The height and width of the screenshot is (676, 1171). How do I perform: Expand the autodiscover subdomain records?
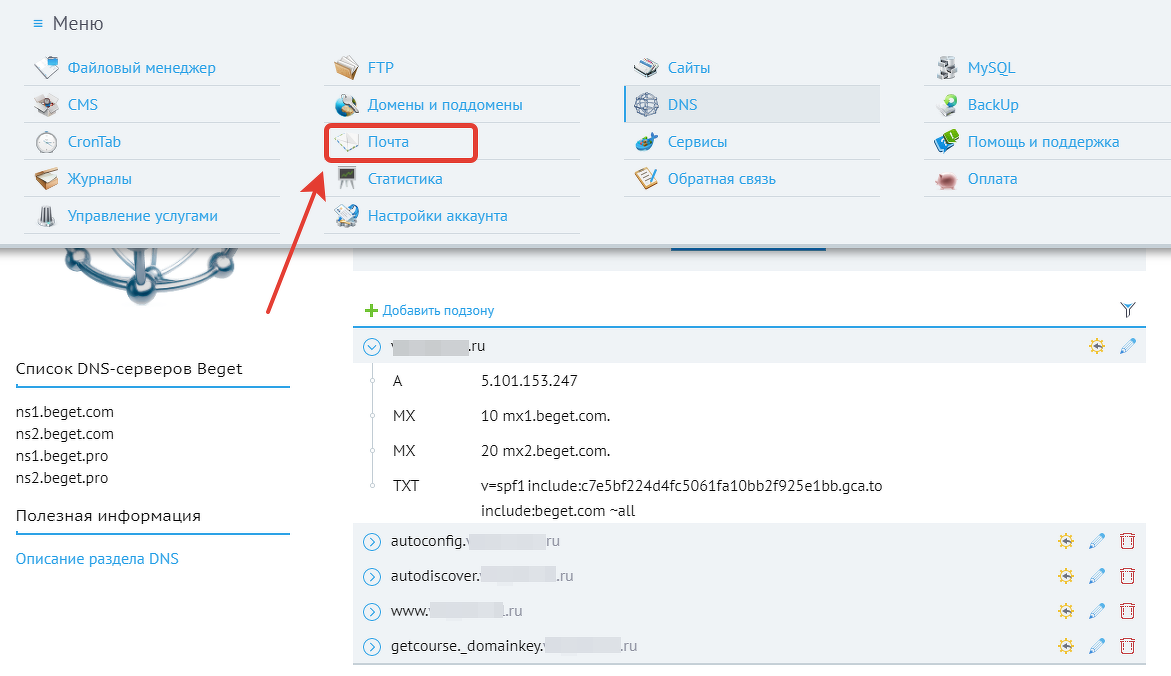(x=372, y=577)
